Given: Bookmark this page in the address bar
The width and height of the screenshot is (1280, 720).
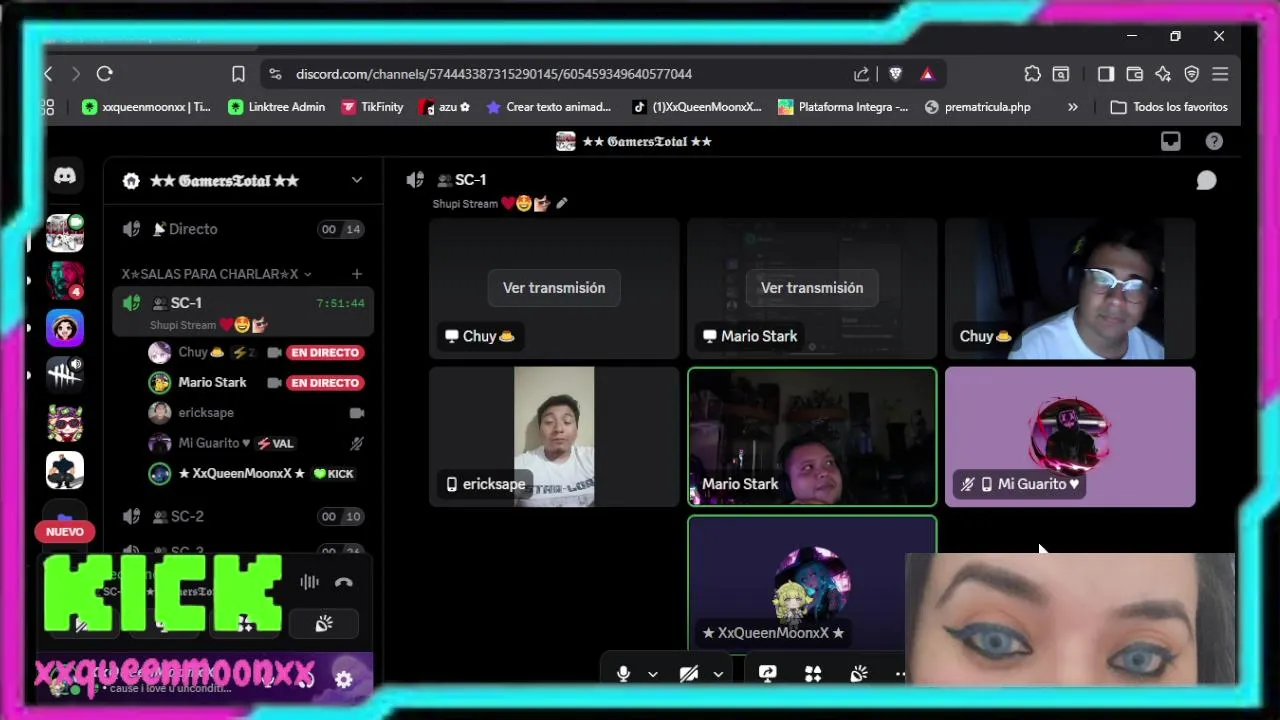Looking at the screenshot, I should pos(238,74).
